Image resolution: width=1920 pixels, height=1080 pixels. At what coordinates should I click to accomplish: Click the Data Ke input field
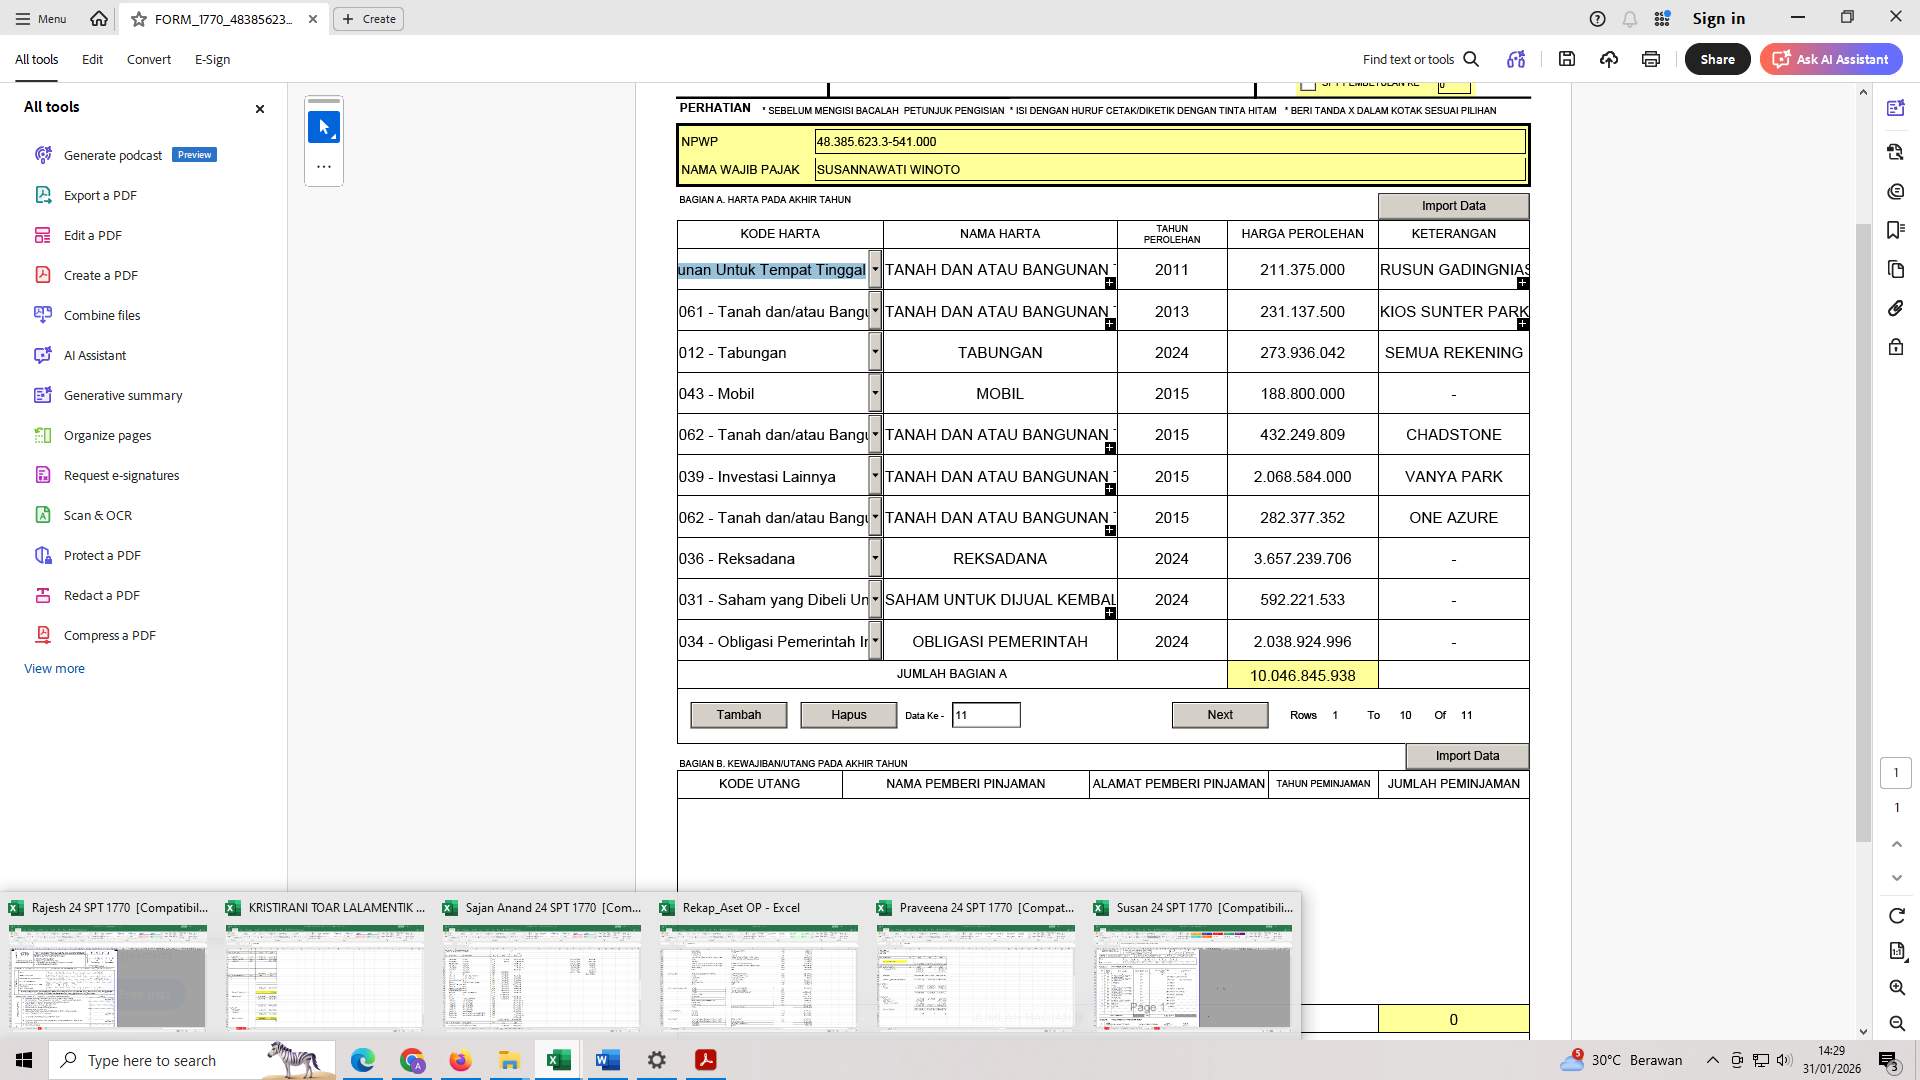point(986,714)
